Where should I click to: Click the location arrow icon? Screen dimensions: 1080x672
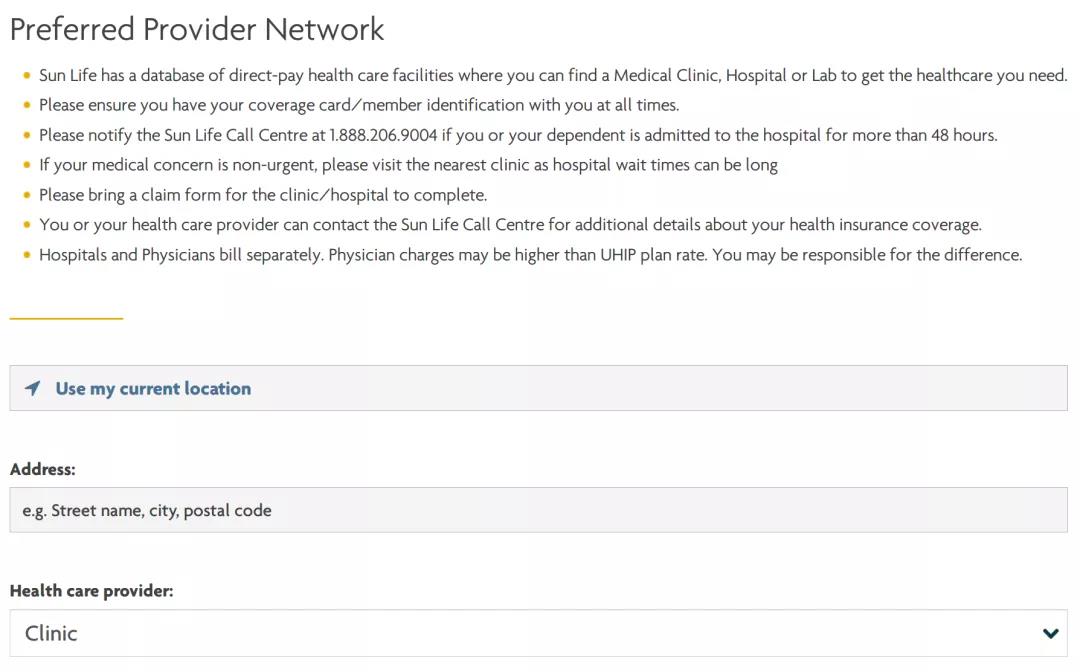[x=33, y=388]
